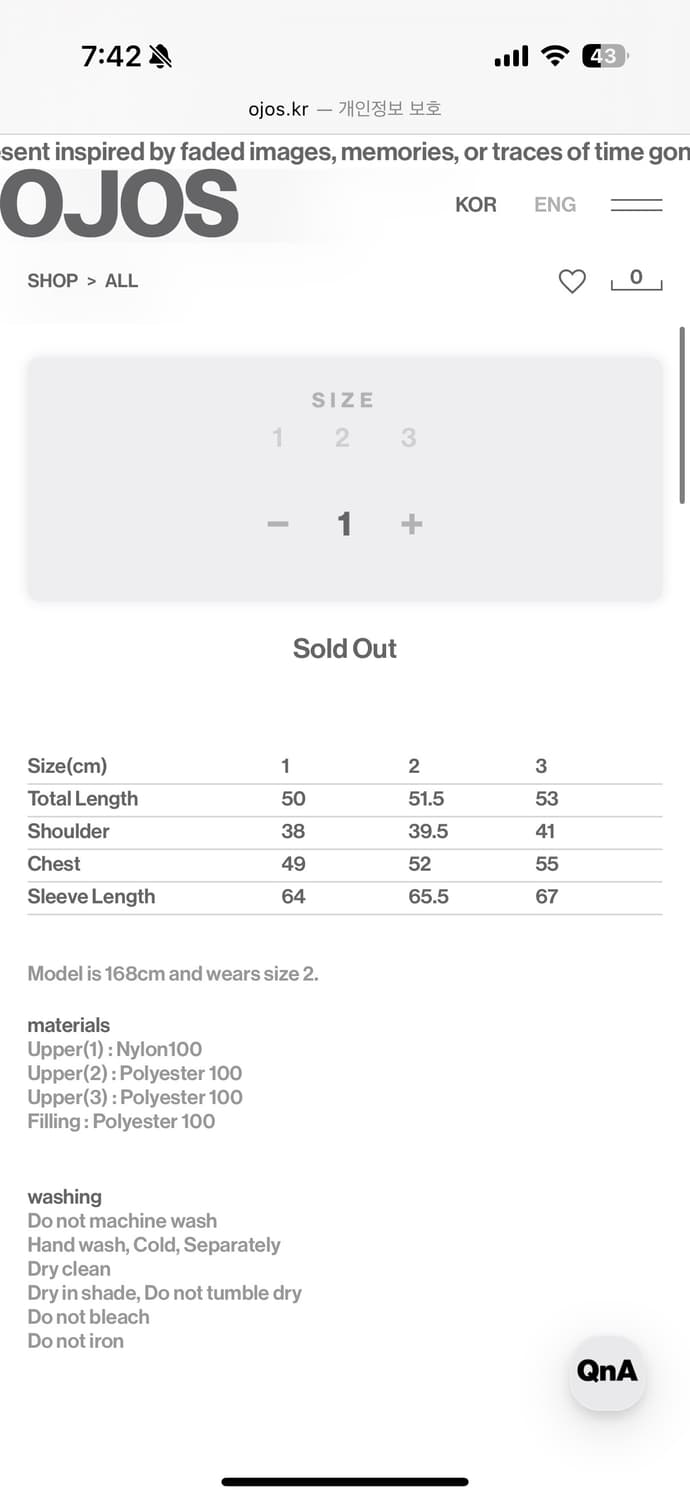Select size 1 option
This screenshot has width=690, height=1500.
[277, 438]
